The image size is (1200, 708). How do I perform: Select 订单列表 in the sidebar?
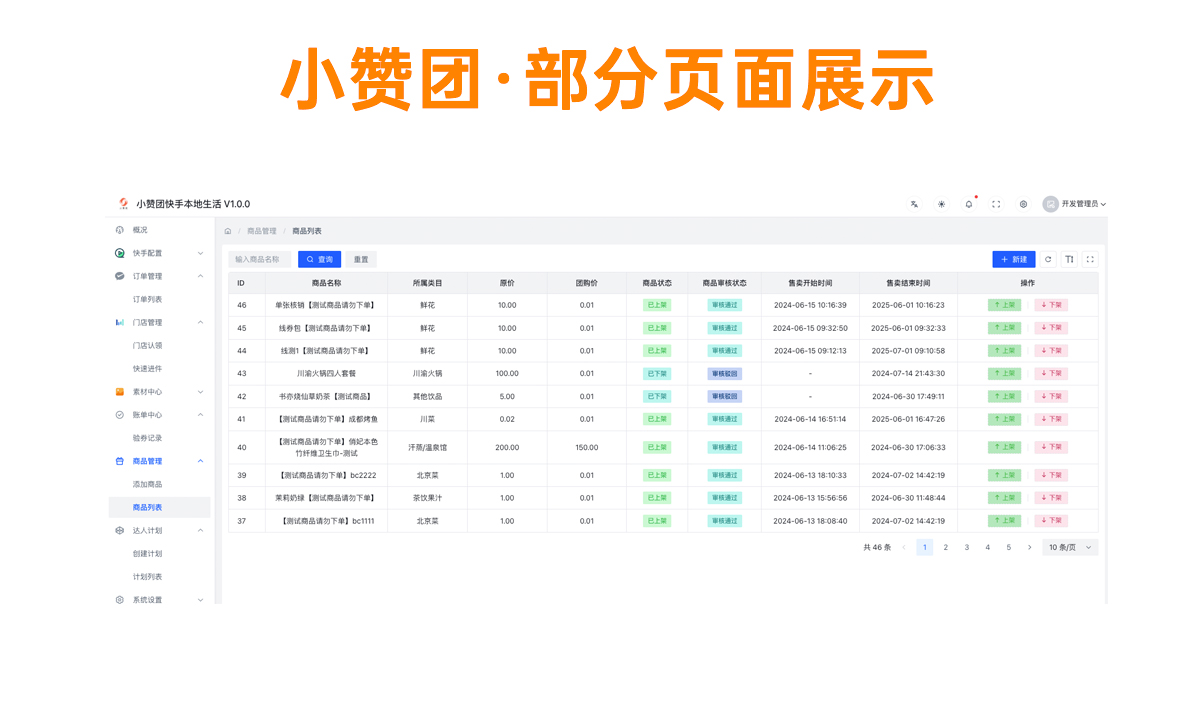pos(147,299)
